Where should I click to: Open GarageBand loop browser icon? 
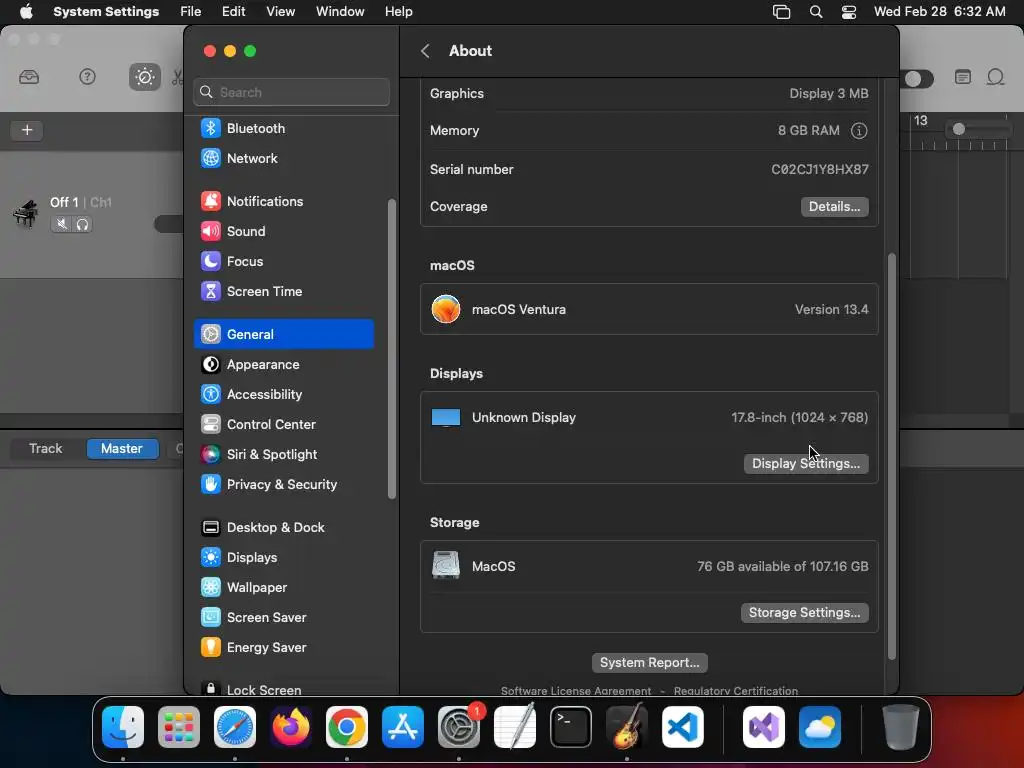995,77
